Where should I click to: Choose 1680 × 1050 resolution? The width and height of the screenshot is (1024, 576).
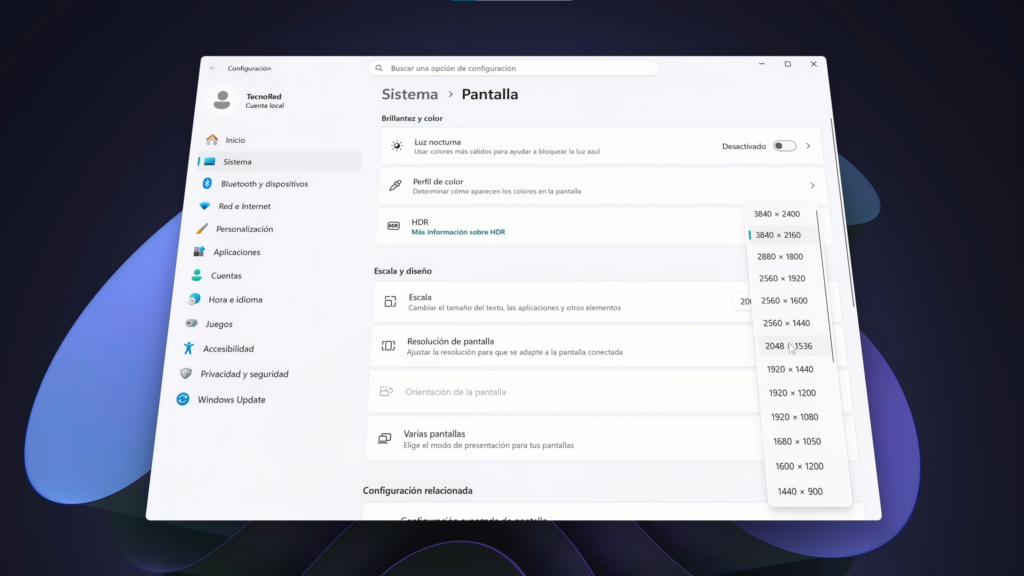[x=797, y=441]
